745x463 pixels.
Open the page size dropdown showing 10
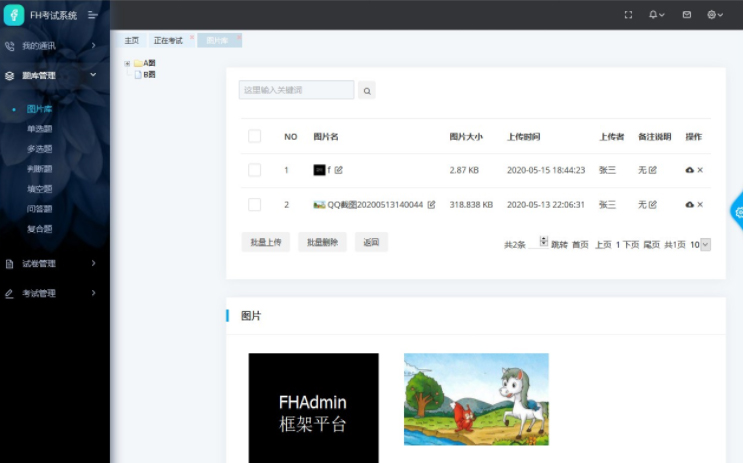(700, 244)
